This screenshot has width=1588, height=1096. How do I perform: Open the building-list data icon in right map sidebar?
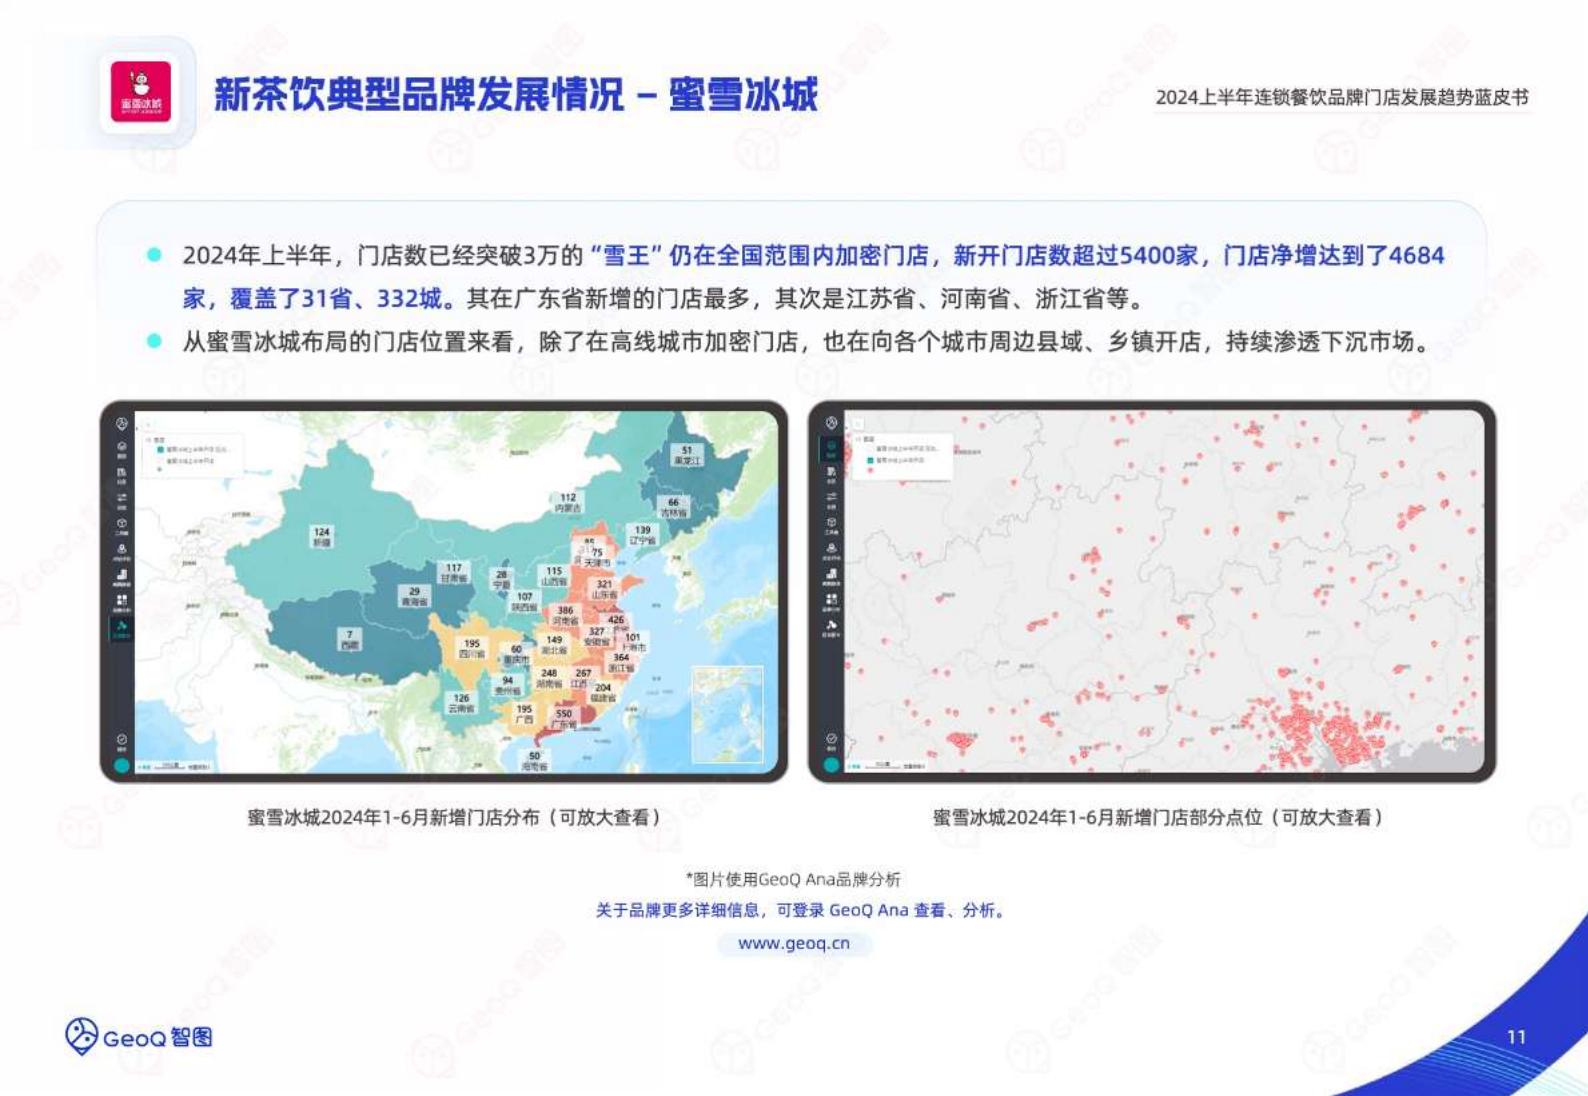tap(831, 474)
